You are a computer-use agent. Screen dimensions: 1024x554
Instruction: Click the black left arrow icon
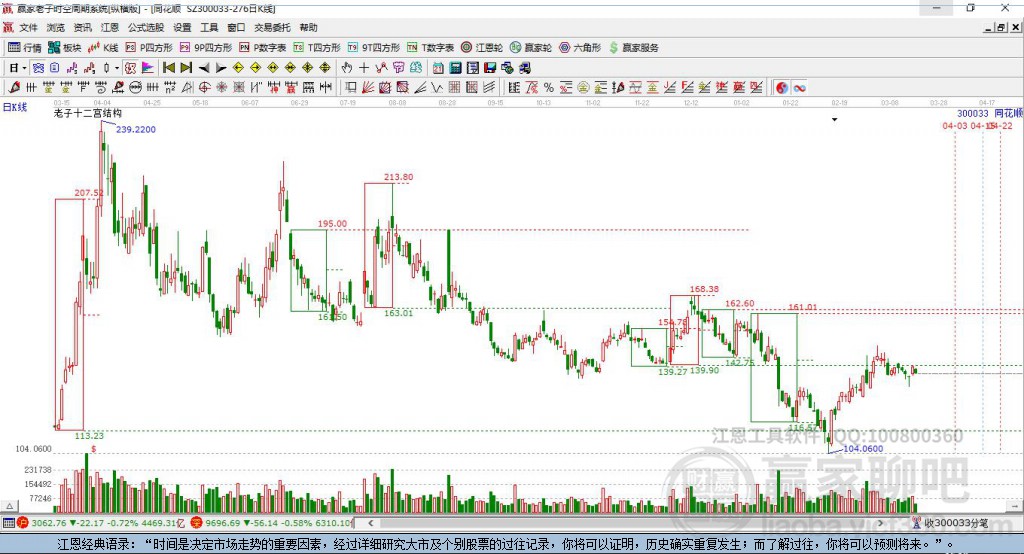(x=204, y=68)
